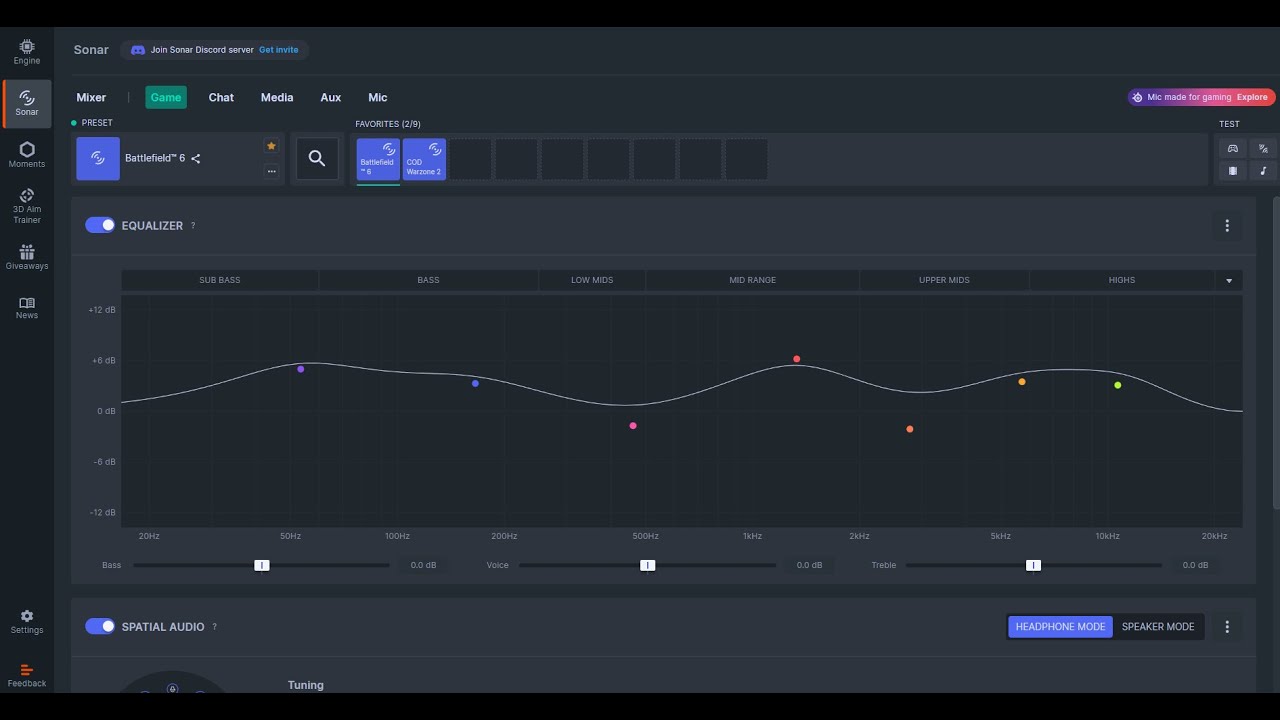Select the Battlefield 6 favorite preset
Screen dimensions: 1280x720
pos(378,159)
